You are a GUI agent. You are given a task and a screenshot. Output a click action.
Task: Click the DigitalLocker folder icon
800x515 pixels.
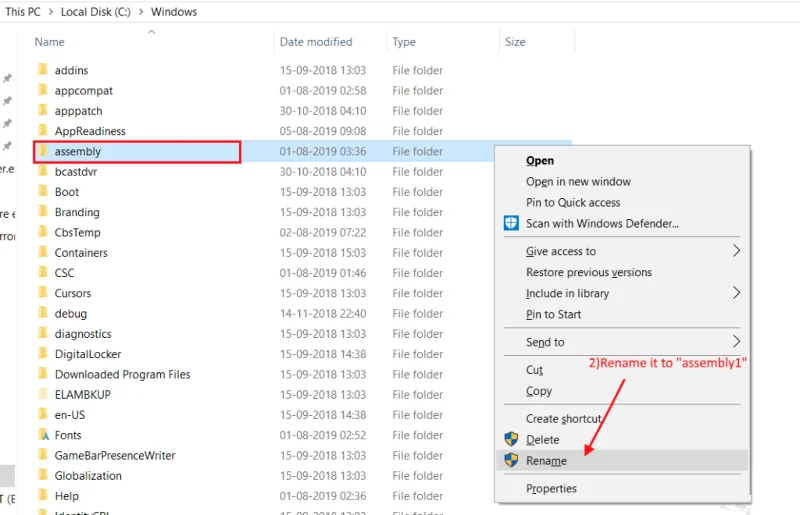click(43, 353)
